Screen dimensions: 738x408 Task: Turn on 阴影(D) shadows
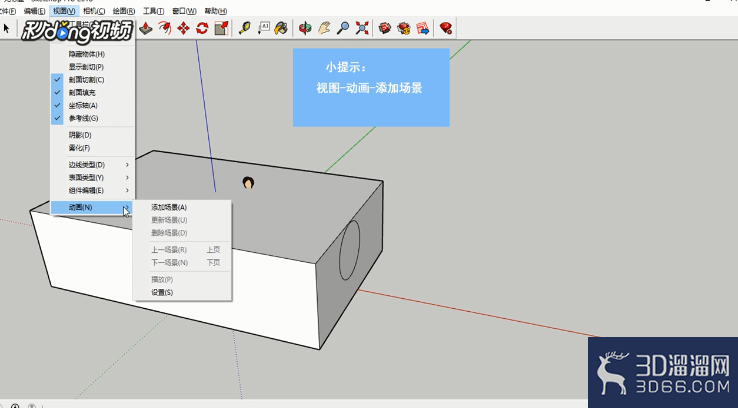pos(92,135)
